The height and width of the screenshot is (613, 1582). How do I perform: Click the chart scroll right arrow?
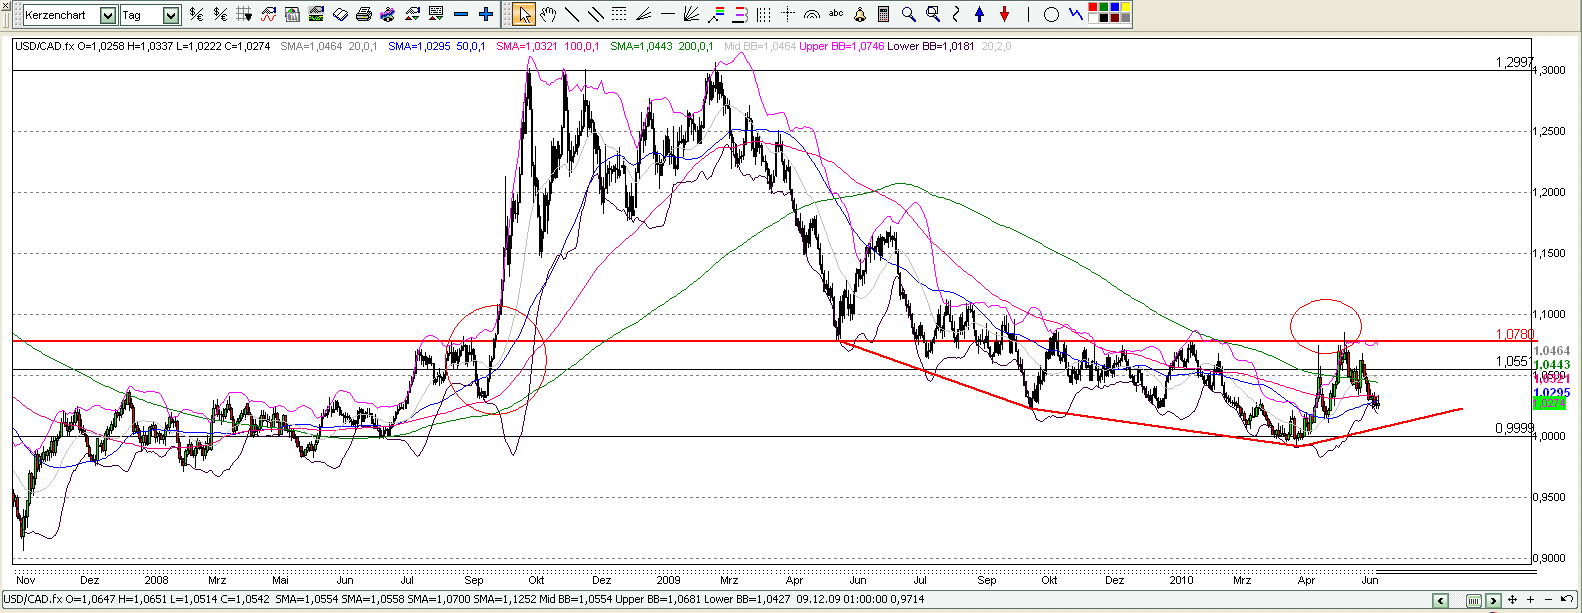point(1493,601)
